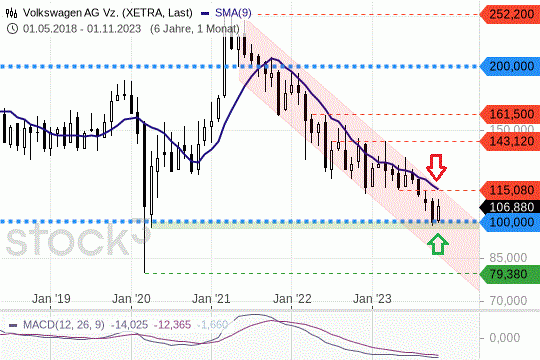The height and width of the screenshot is (360, 540).
Task: Click the MACD(12, 26, 9) indicator label
Action: pyautogui.click(x=63, y=325)
